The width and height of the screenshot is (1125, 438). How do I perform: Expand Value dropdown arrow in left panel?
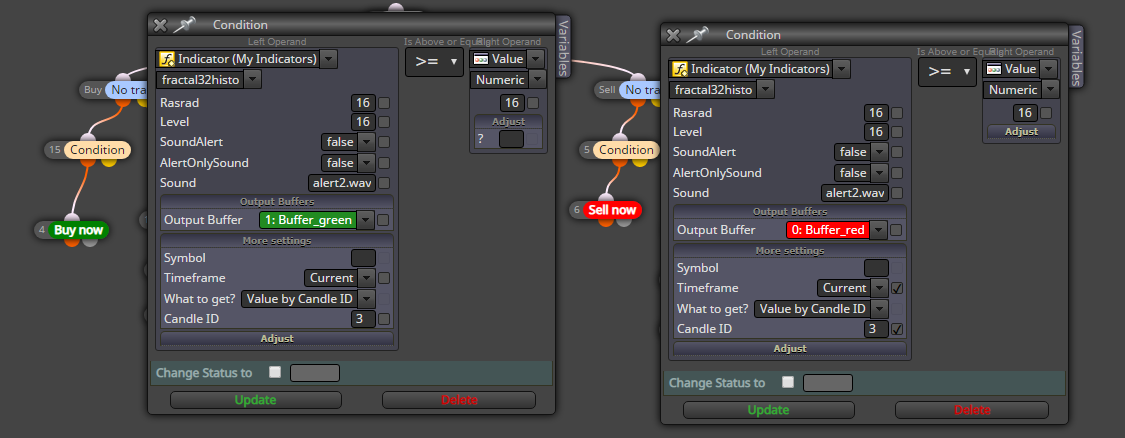[x=536, y=59]
